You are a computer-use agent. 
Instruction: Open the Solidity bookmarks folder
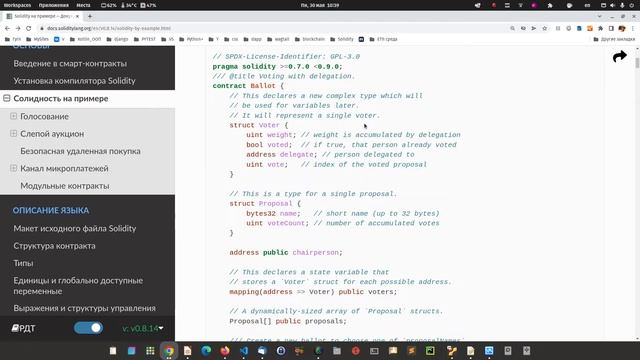tap(342, 39)
